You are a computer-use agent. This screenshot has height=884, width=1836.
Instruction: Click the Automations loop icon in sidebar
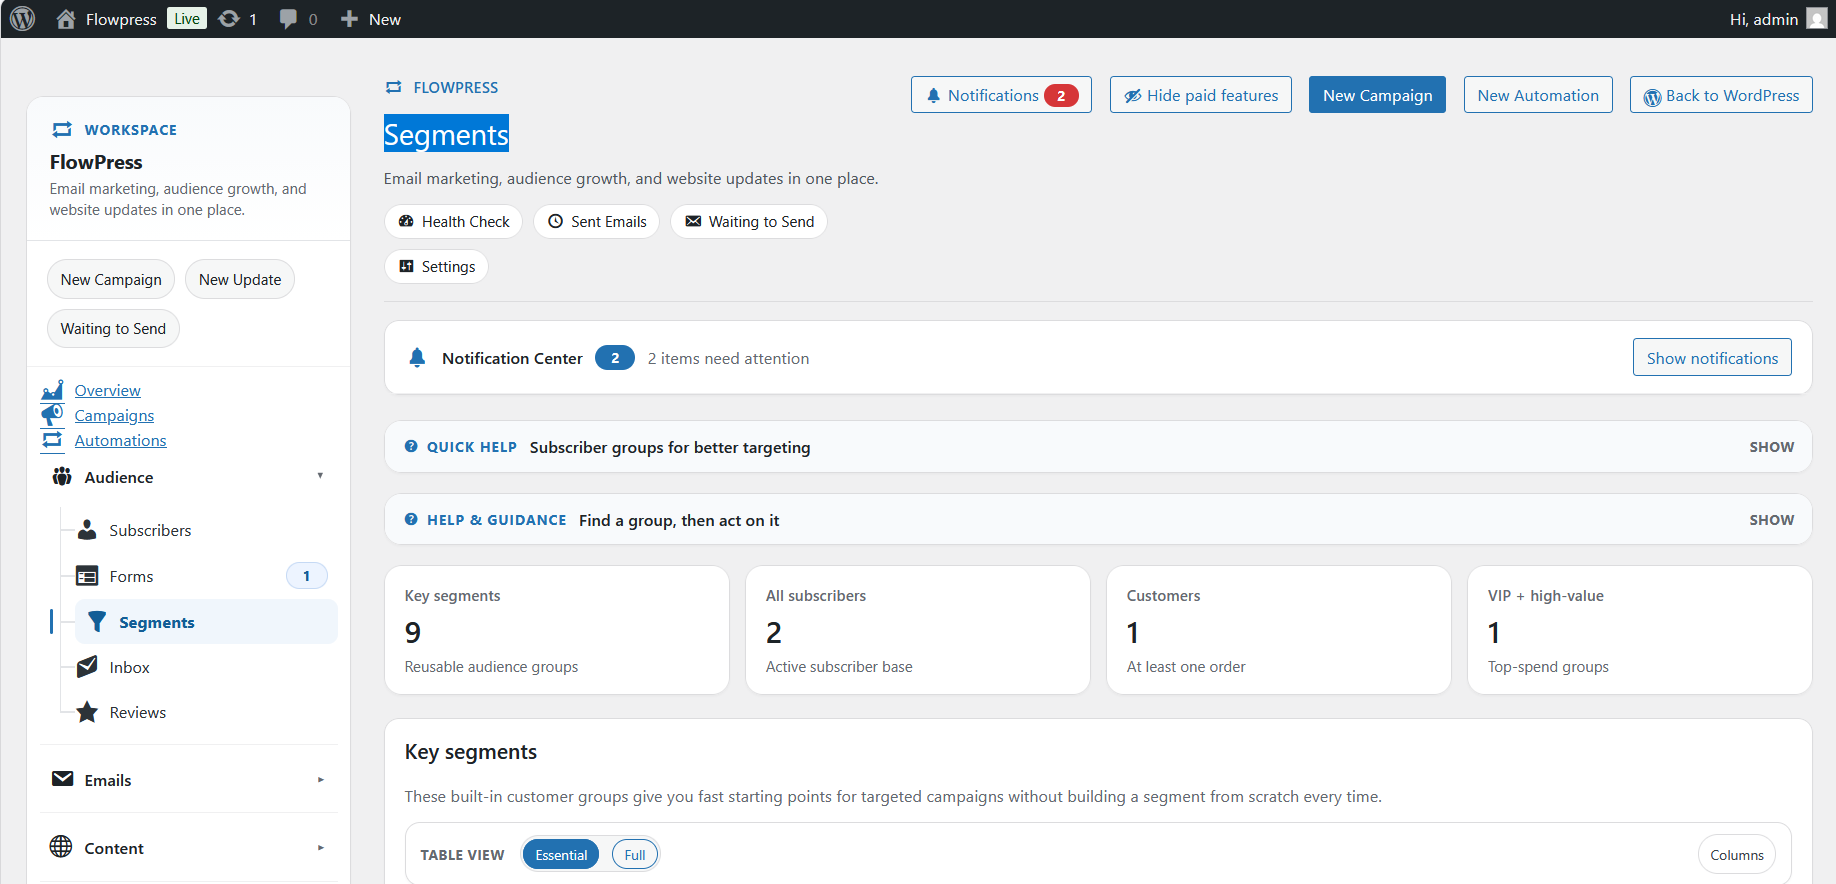[x=53, y=440]
